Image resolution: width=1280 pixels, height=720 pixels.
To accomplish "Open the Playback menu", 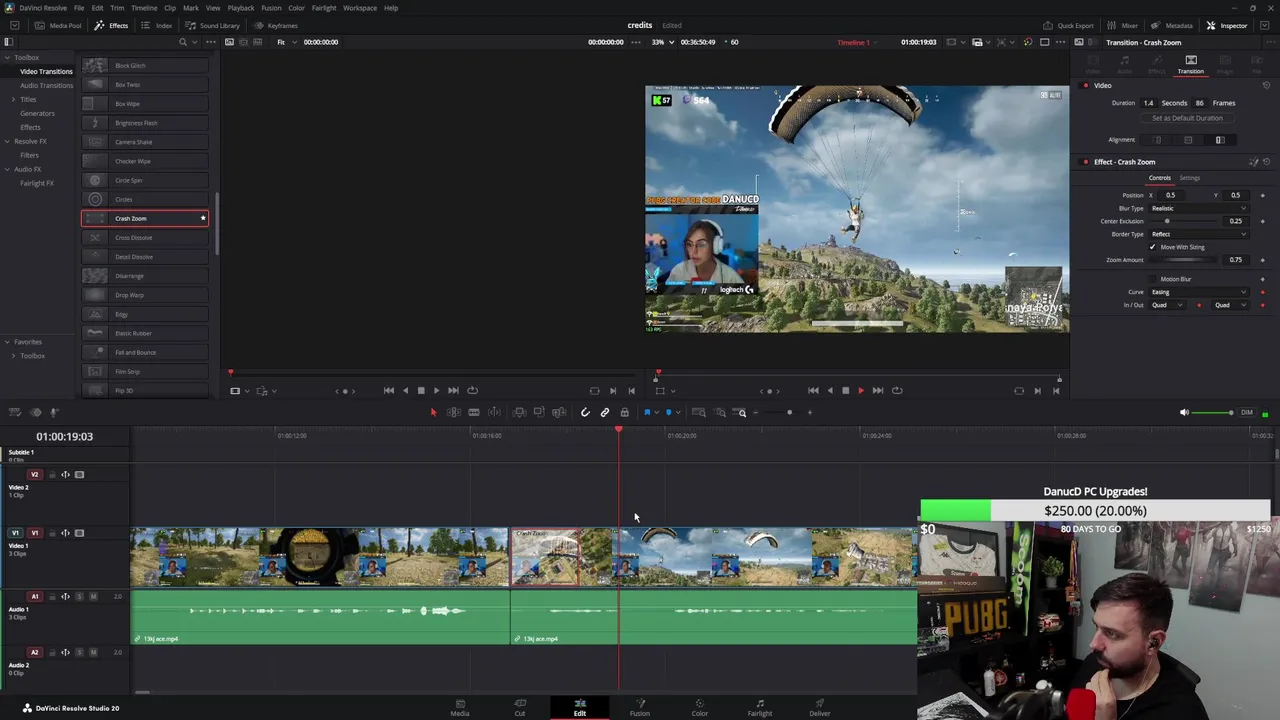I will [x=241, y=8].
